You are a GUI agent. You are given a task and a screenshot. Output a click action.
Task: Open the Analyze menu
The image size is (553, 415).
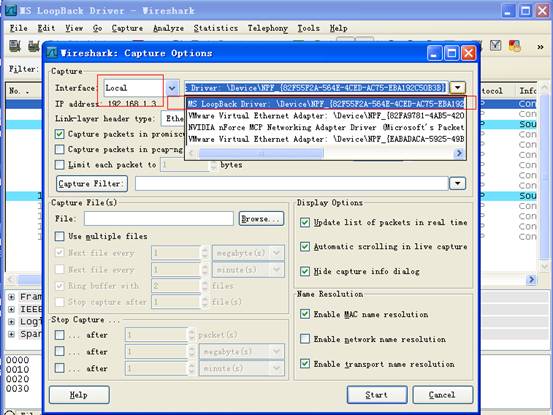[x=169, y=28]
